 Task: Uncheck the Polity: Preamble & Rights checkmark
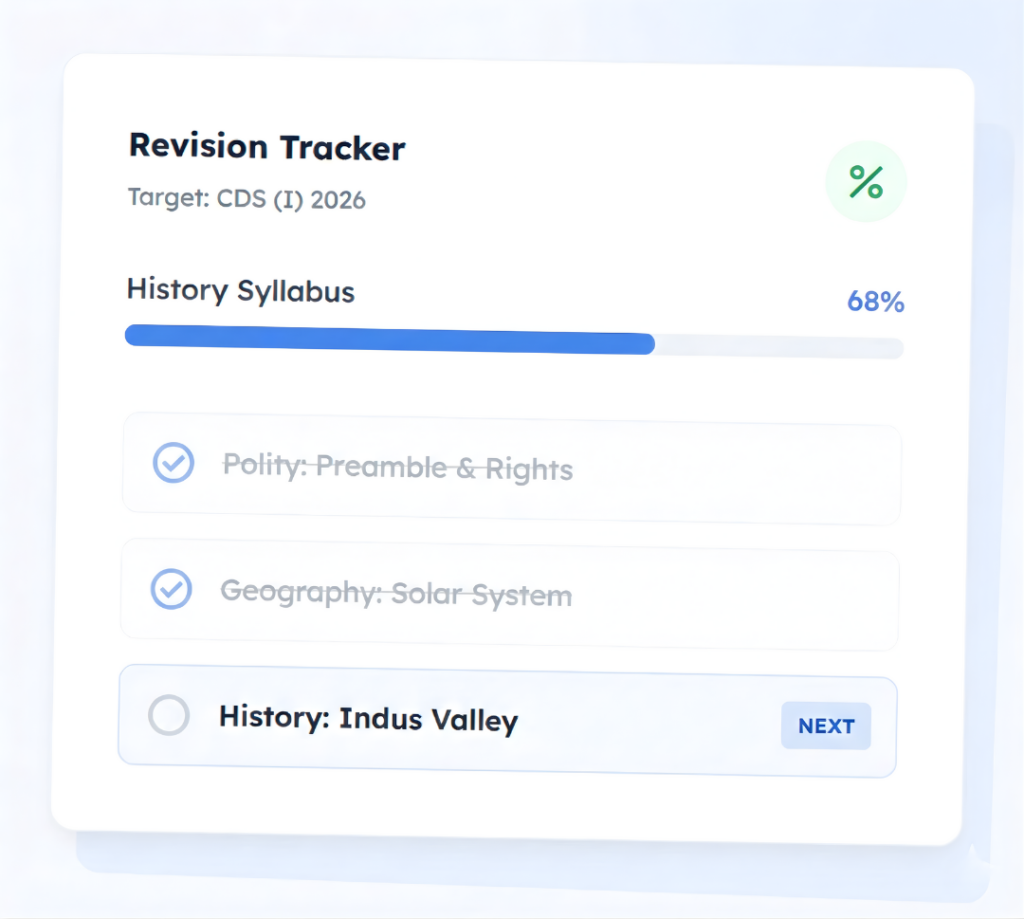click(x=173, y=463)
